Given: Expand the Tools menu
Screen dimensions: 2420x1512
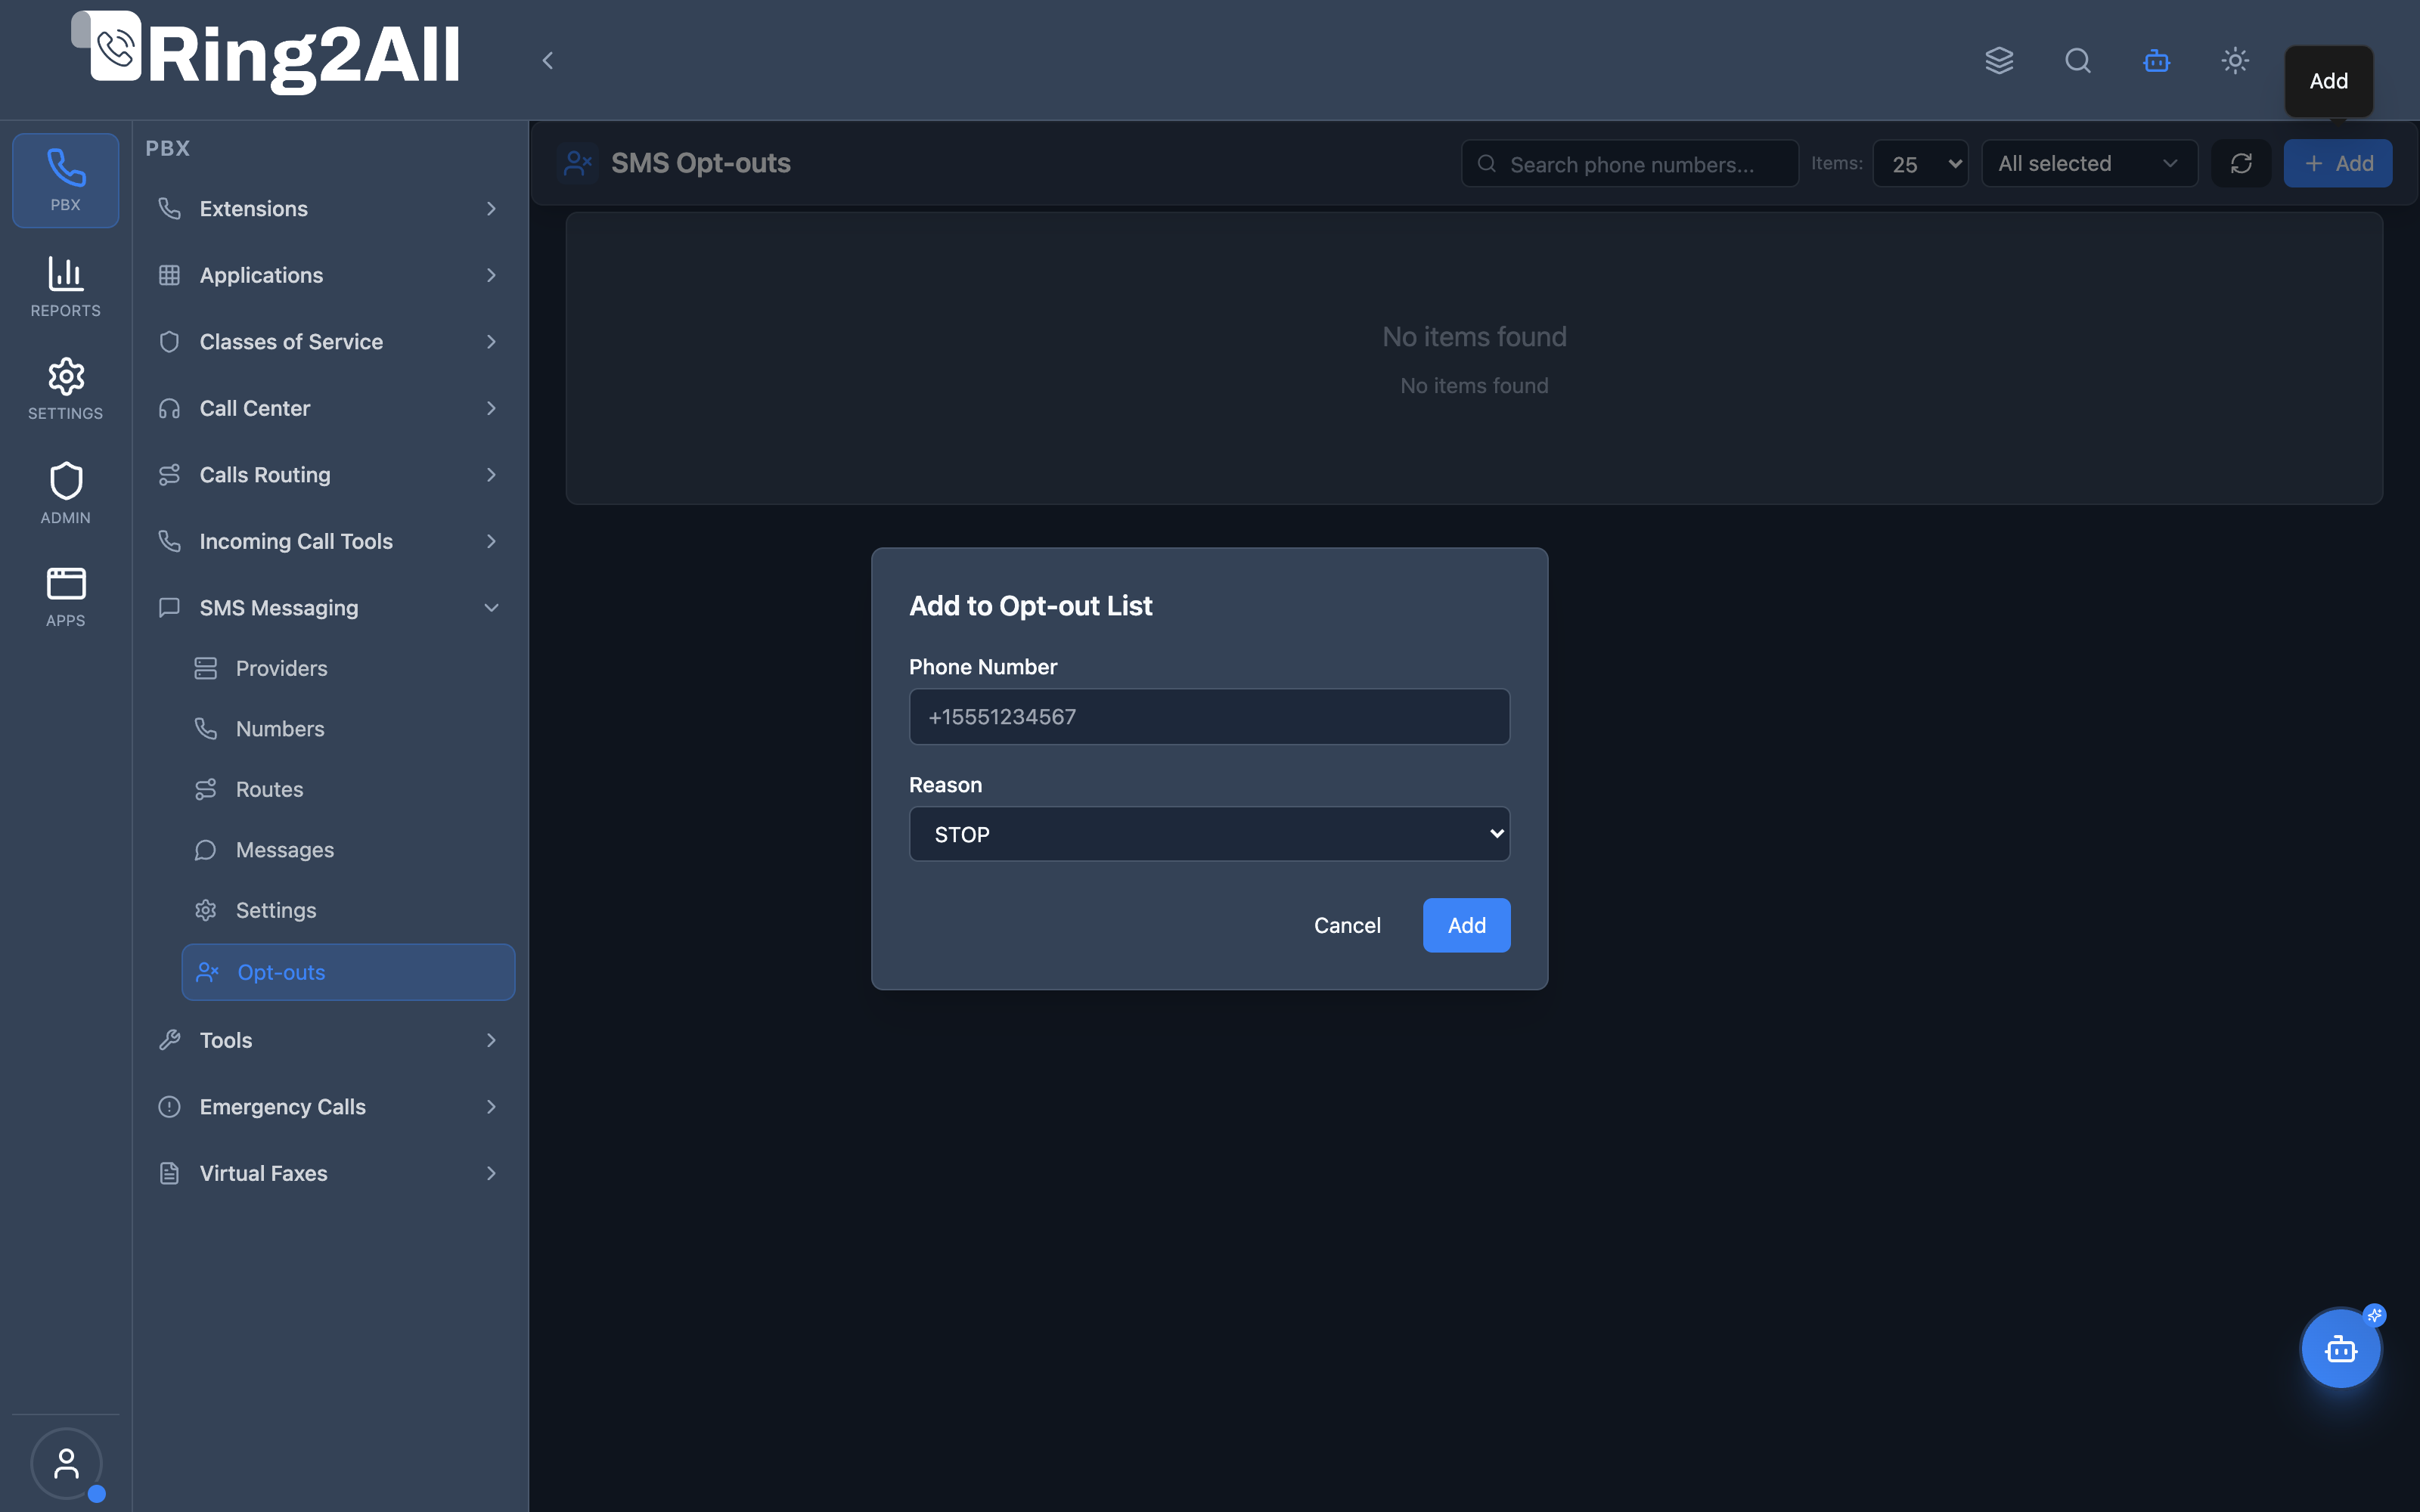Looking at the screenshot, I should 328,1040.
